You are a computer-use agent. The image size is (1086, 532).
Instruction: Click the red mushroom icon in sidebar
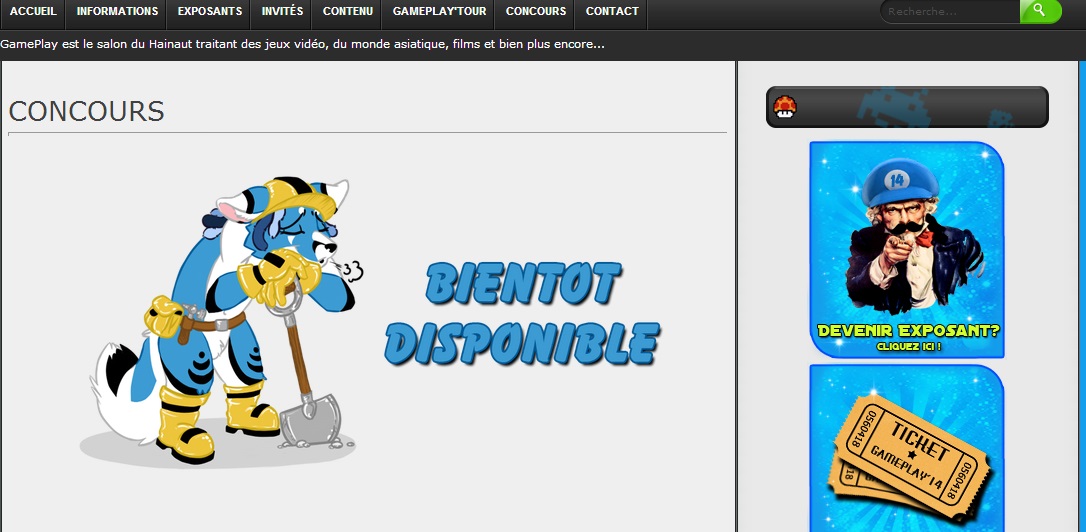(x=786, y=106)
